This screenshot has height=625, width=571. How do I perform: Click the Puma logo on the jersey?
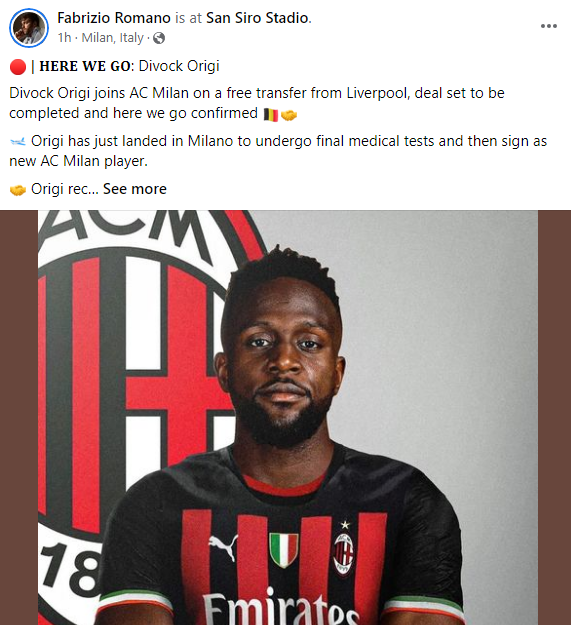click(x=223, y=547)
